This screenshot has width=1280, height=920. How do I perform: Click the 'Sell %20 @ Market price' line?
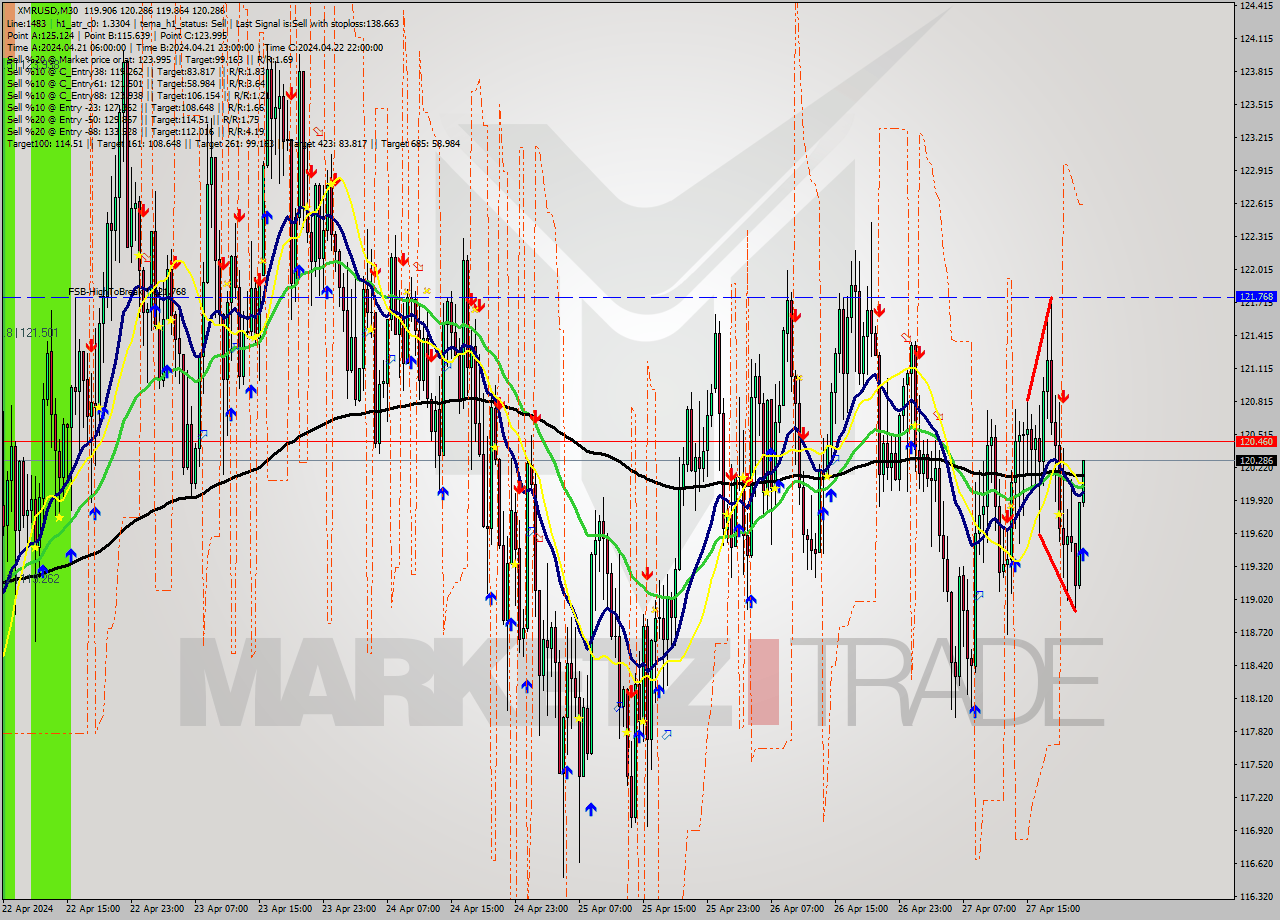[x=150, y=59]
